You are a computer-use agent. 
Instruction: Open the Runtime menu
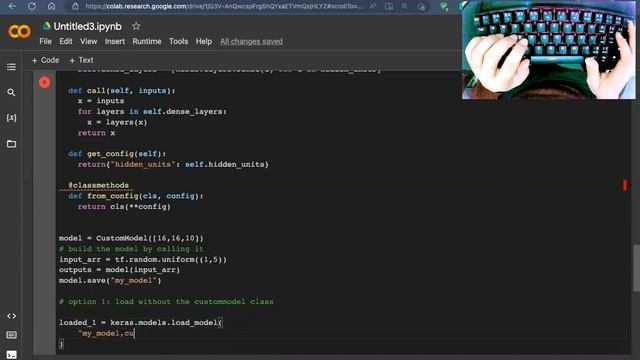147,41
